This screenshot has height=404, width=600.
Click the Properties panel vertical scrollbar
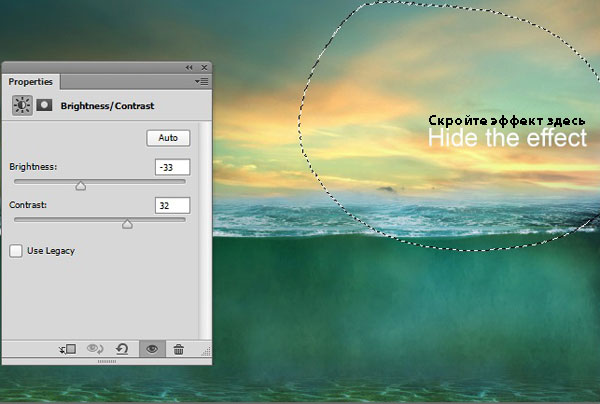point(205,230)
